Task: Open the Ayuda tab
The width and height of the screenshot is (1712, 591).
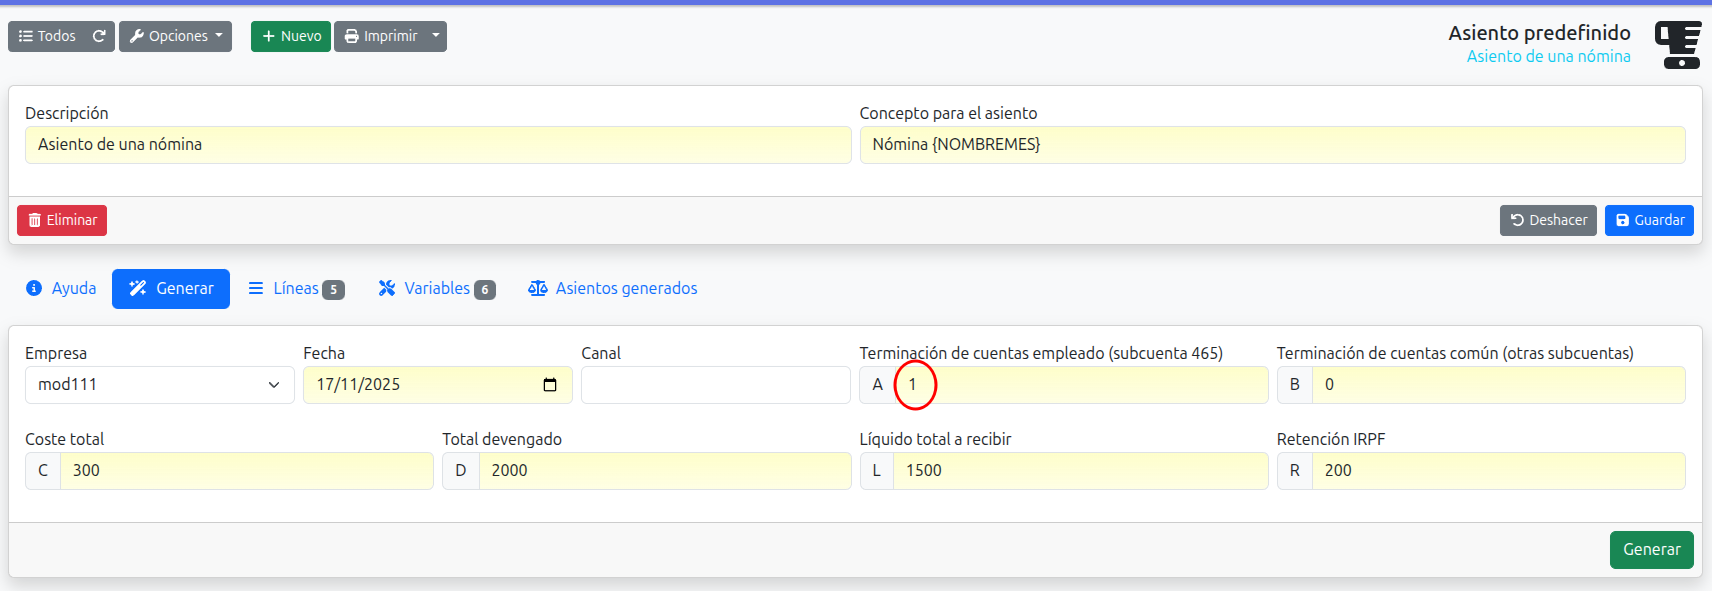Action: click(x=61, y=289)
